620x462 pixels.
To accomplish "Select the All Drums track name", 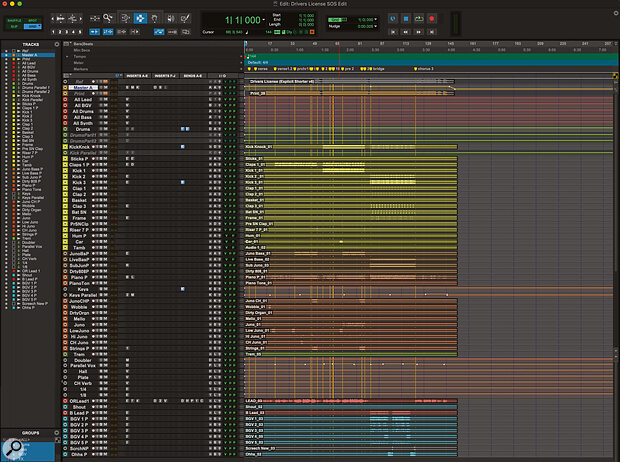I will [x=83, y=112].
